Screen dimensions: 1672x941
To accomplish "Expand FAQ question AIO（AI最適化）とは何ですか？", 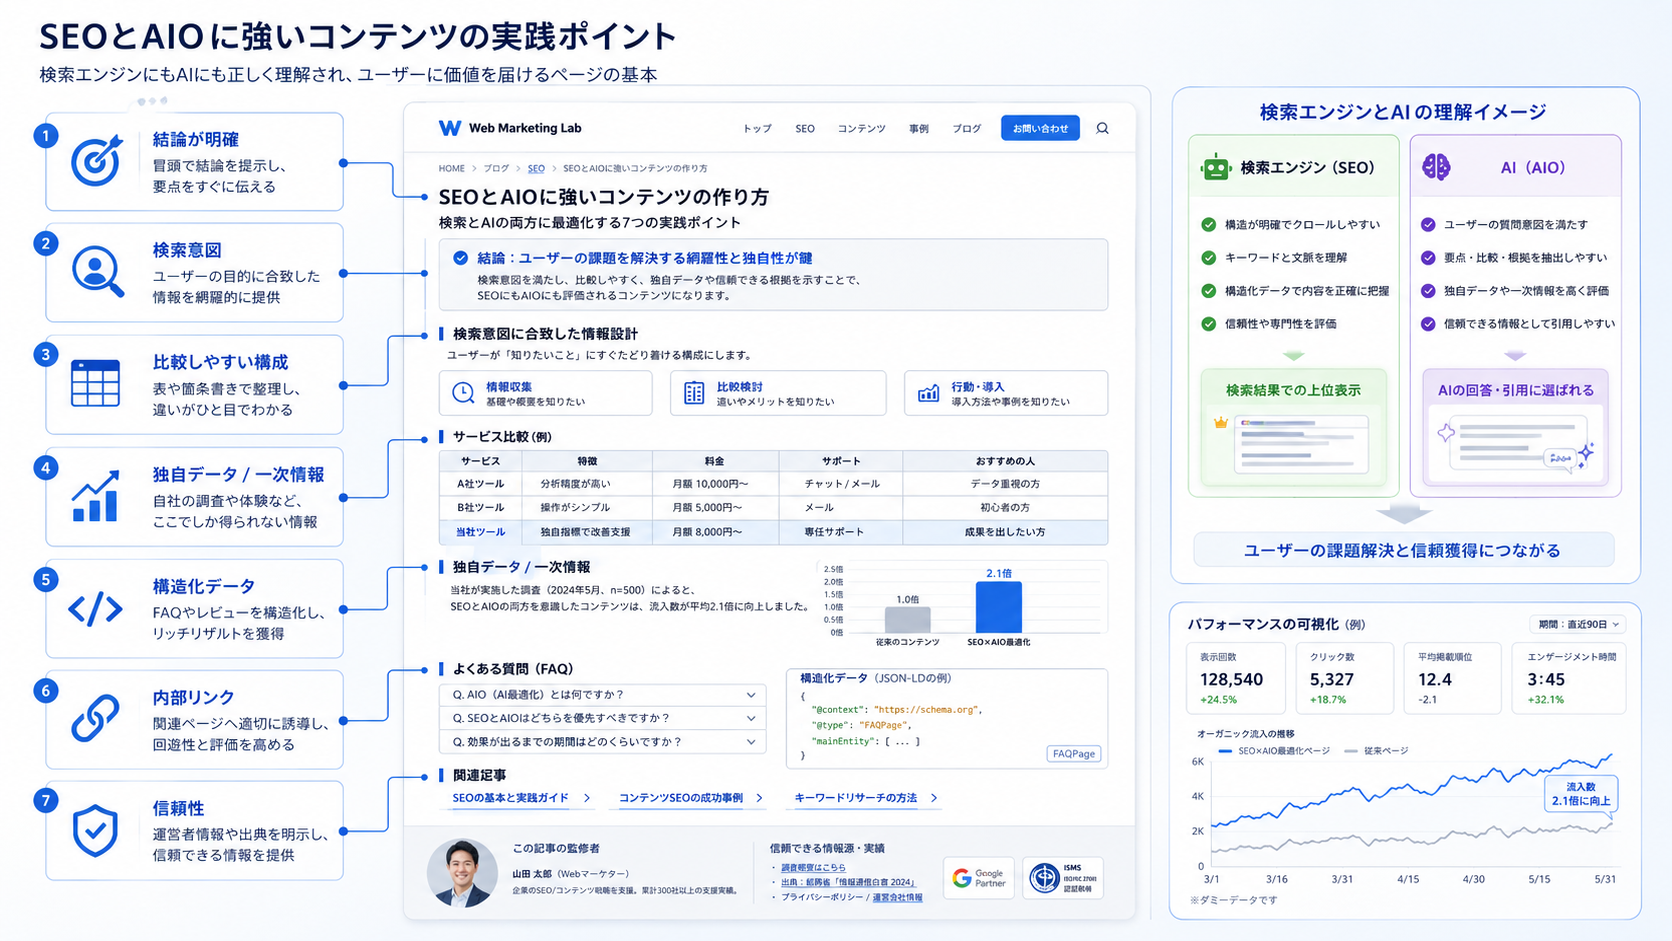I will [603, 695].
